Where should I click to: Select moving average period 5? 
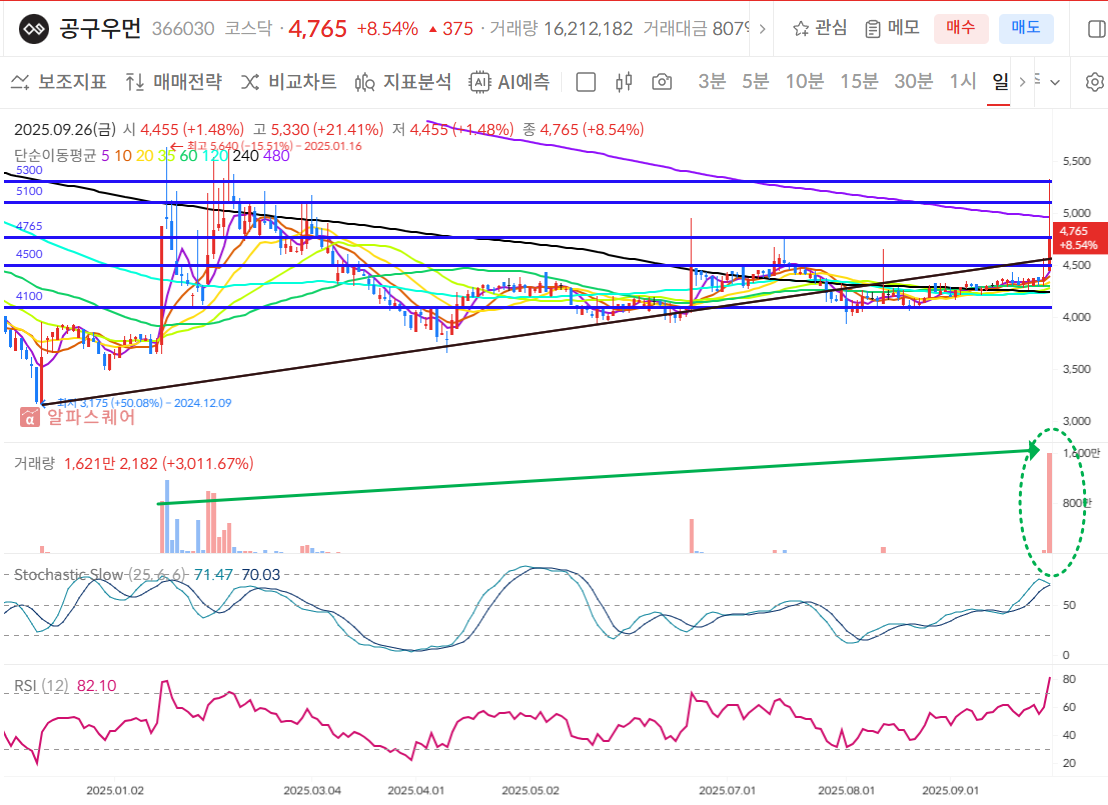click(105, 155)
